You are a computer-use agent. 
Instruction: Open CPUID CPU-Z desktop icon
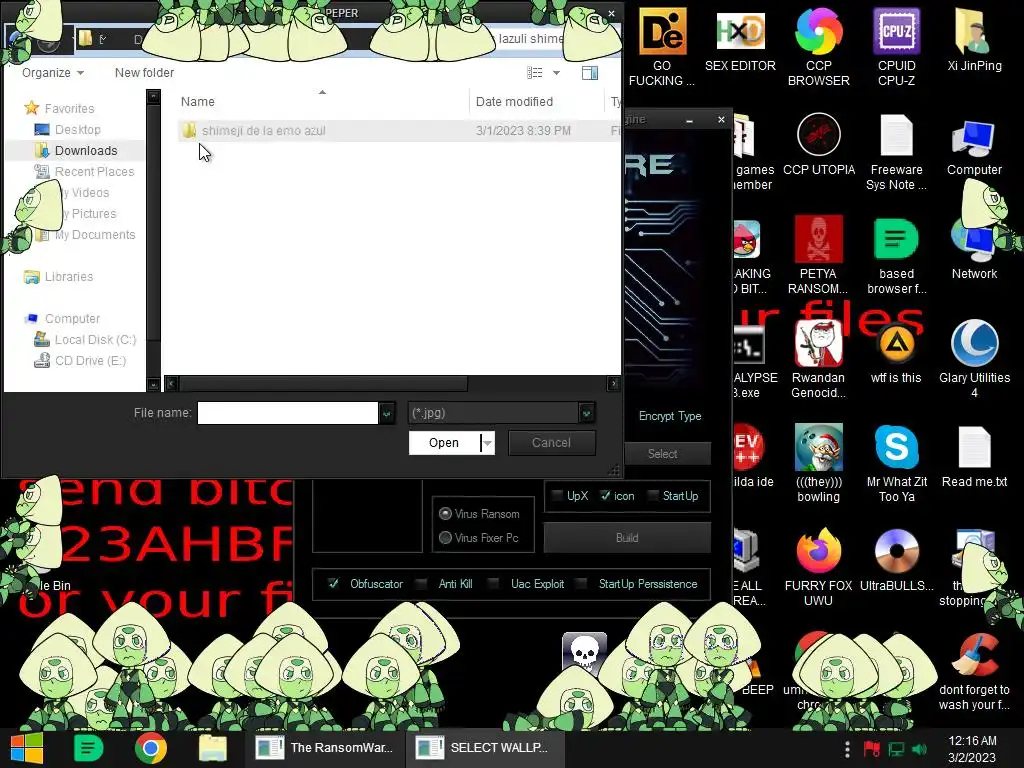(x=896, y=47)
